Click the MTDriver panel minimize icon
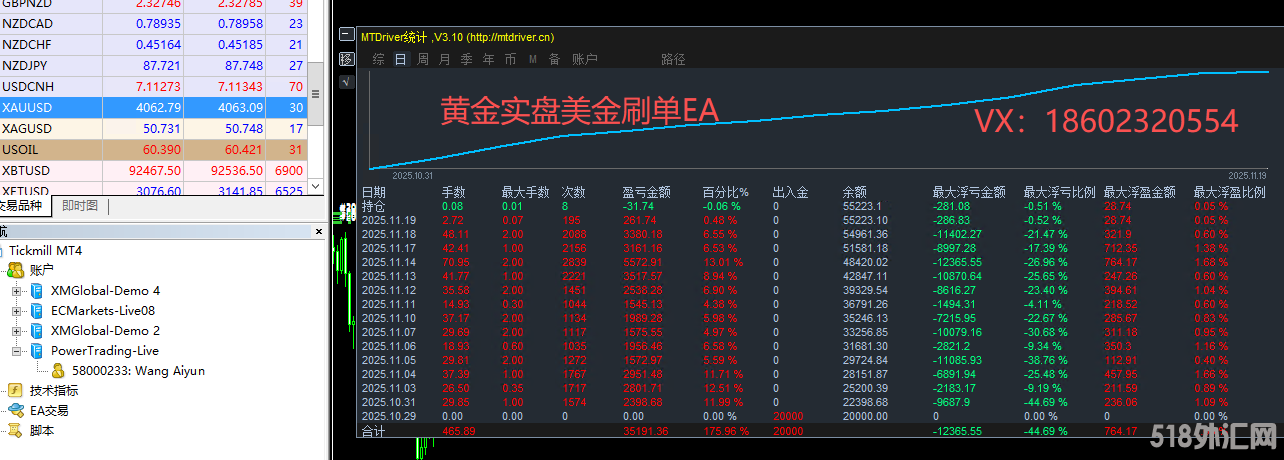Viewport: 1284px width, 460px height. click(x=346, y=36)
